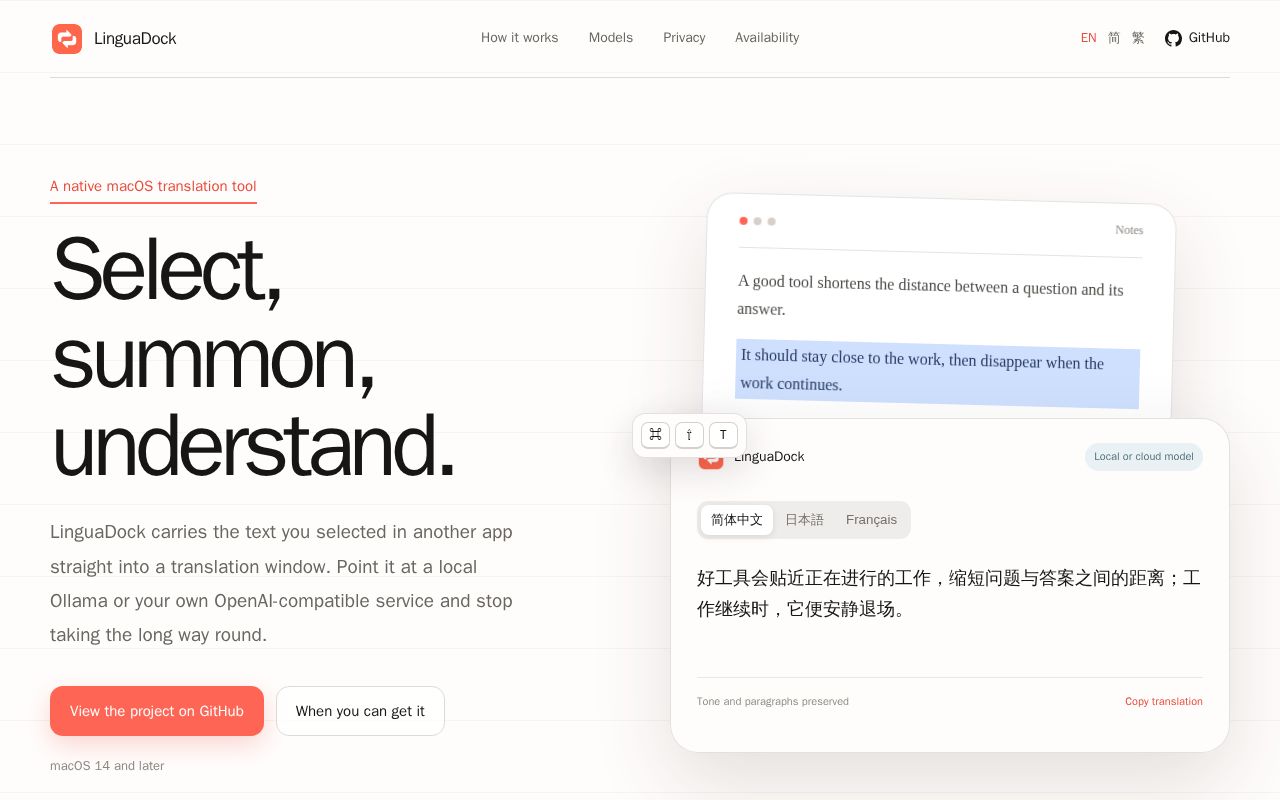This screenshot has width=1280, height=800.
Task: Select the 简体中文 translation tab
Action: (x=737, y=520)
